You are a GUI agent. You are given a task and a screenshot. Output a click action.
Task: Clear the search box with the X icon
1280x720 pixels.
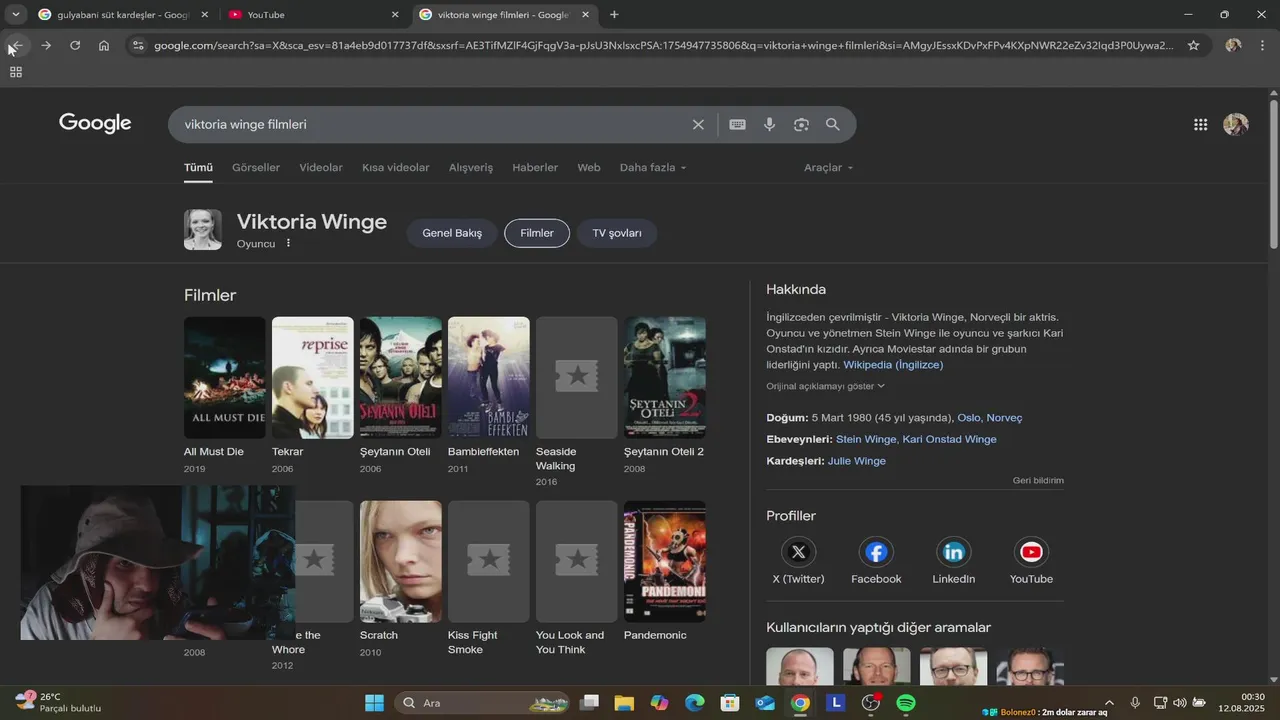[698, 125]
